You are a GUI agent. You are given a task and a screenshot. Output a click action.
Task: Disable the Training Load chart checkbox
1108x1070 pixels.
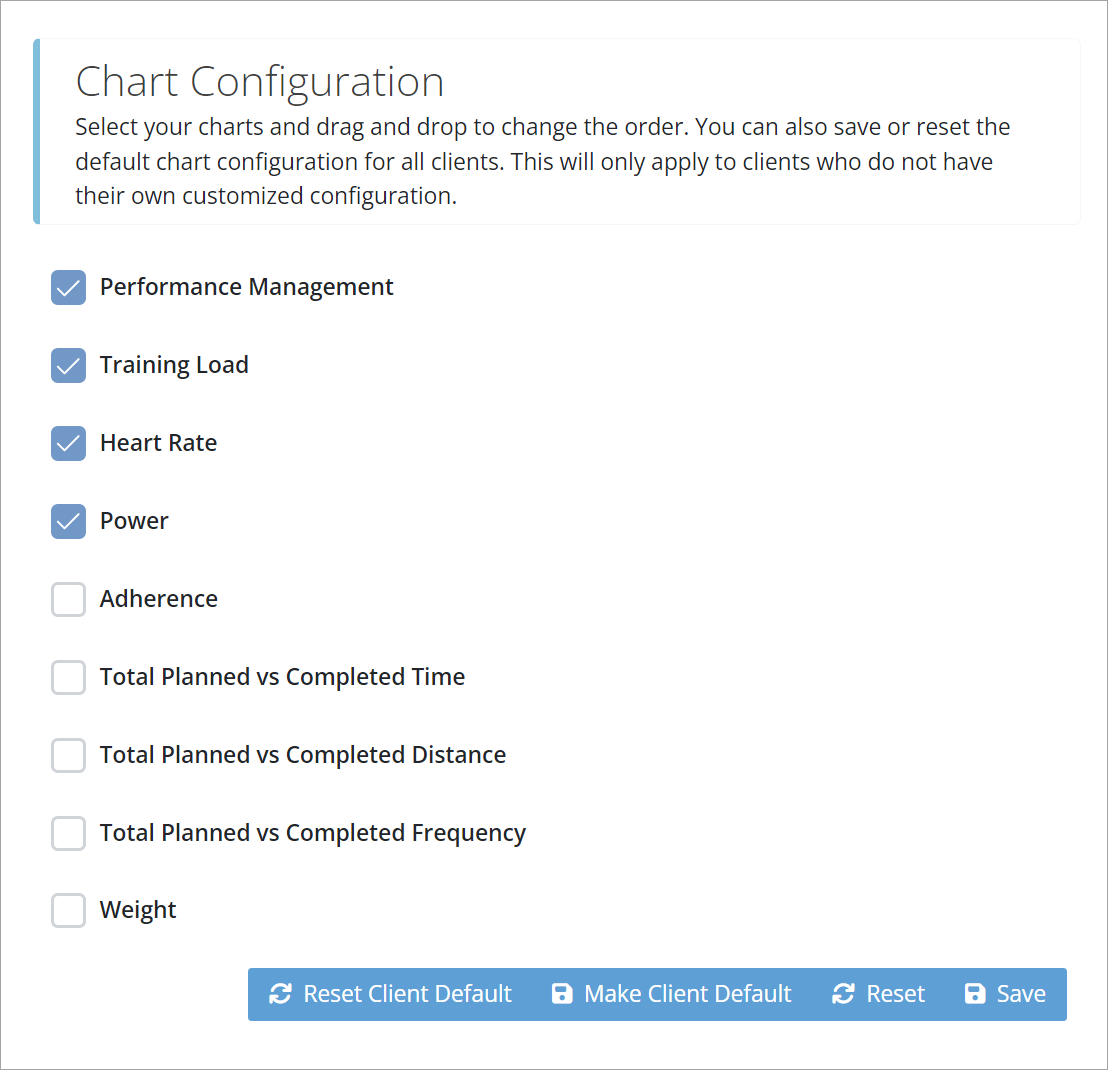tap(69, 366)
